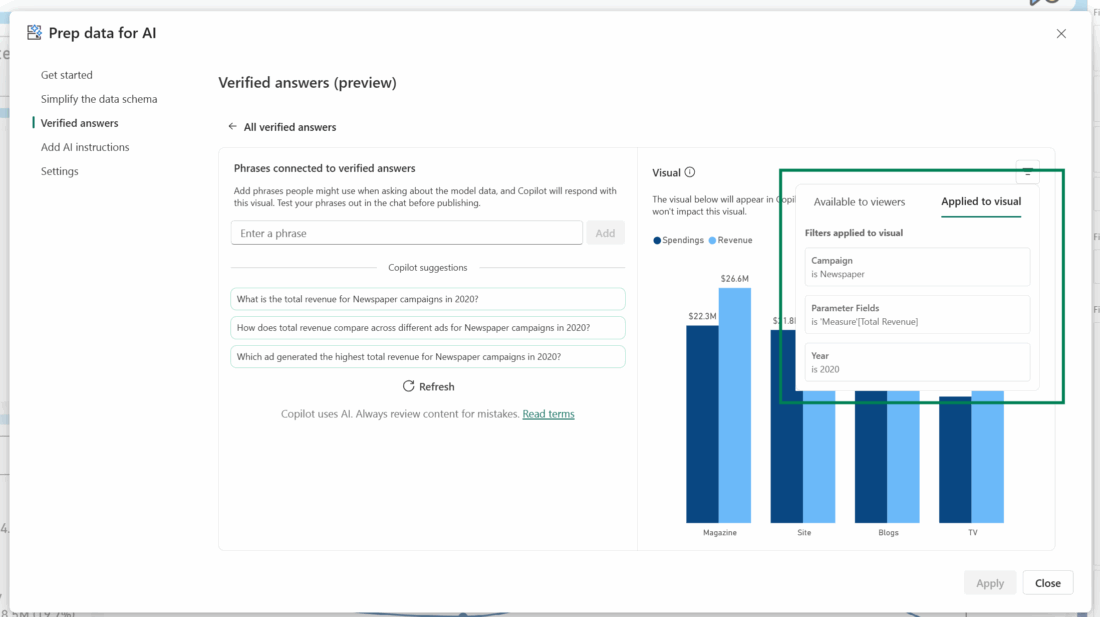Image resolution: width=1100 pixels, height=617 pixels.
Task: Open Settings in the left navigation
Action: 60,171
